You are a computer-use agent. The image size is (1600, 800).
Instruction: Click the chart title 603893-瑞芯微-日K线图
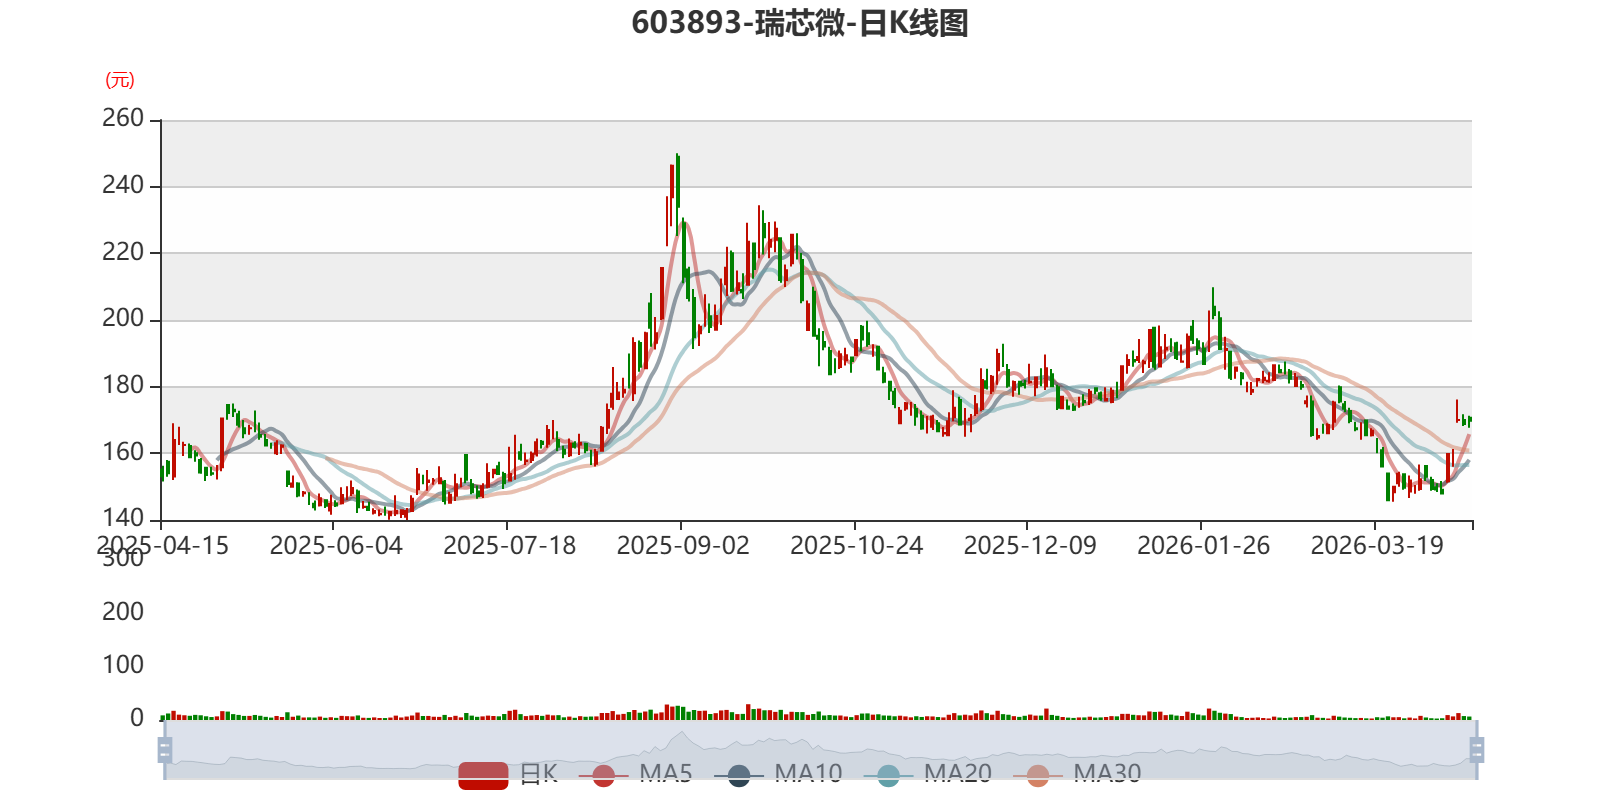[x=800, y=23]
